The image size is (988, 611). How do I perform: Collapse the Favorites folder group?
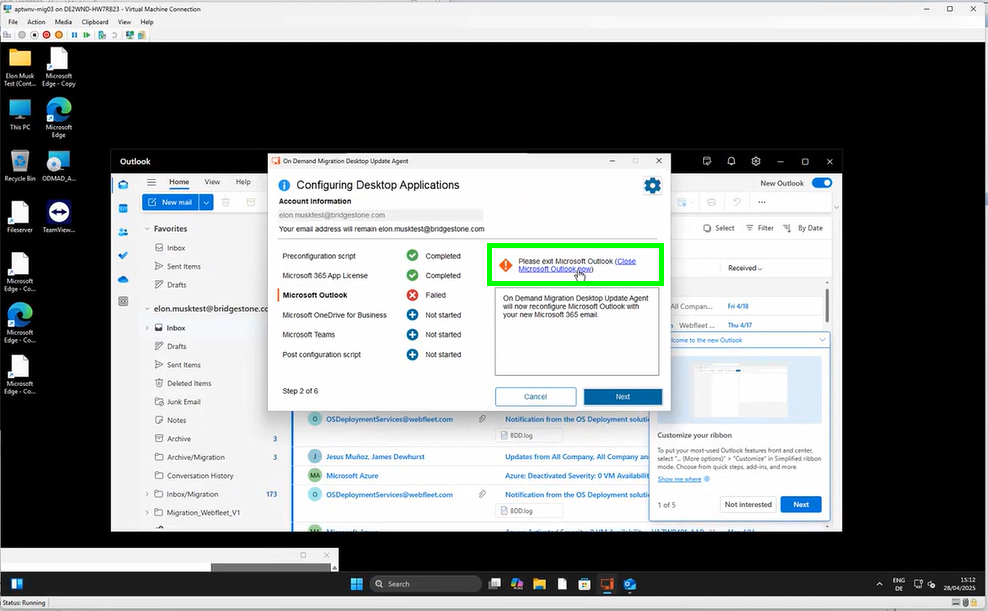click(147, 229)
